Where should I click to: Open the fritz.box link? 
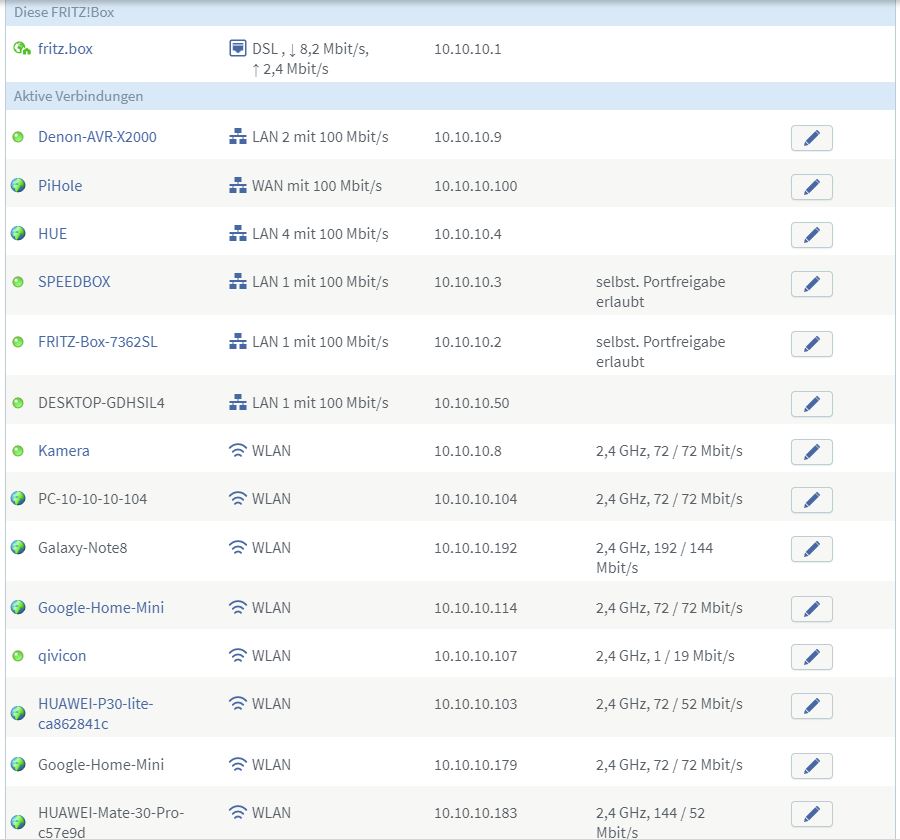(65, 49)
